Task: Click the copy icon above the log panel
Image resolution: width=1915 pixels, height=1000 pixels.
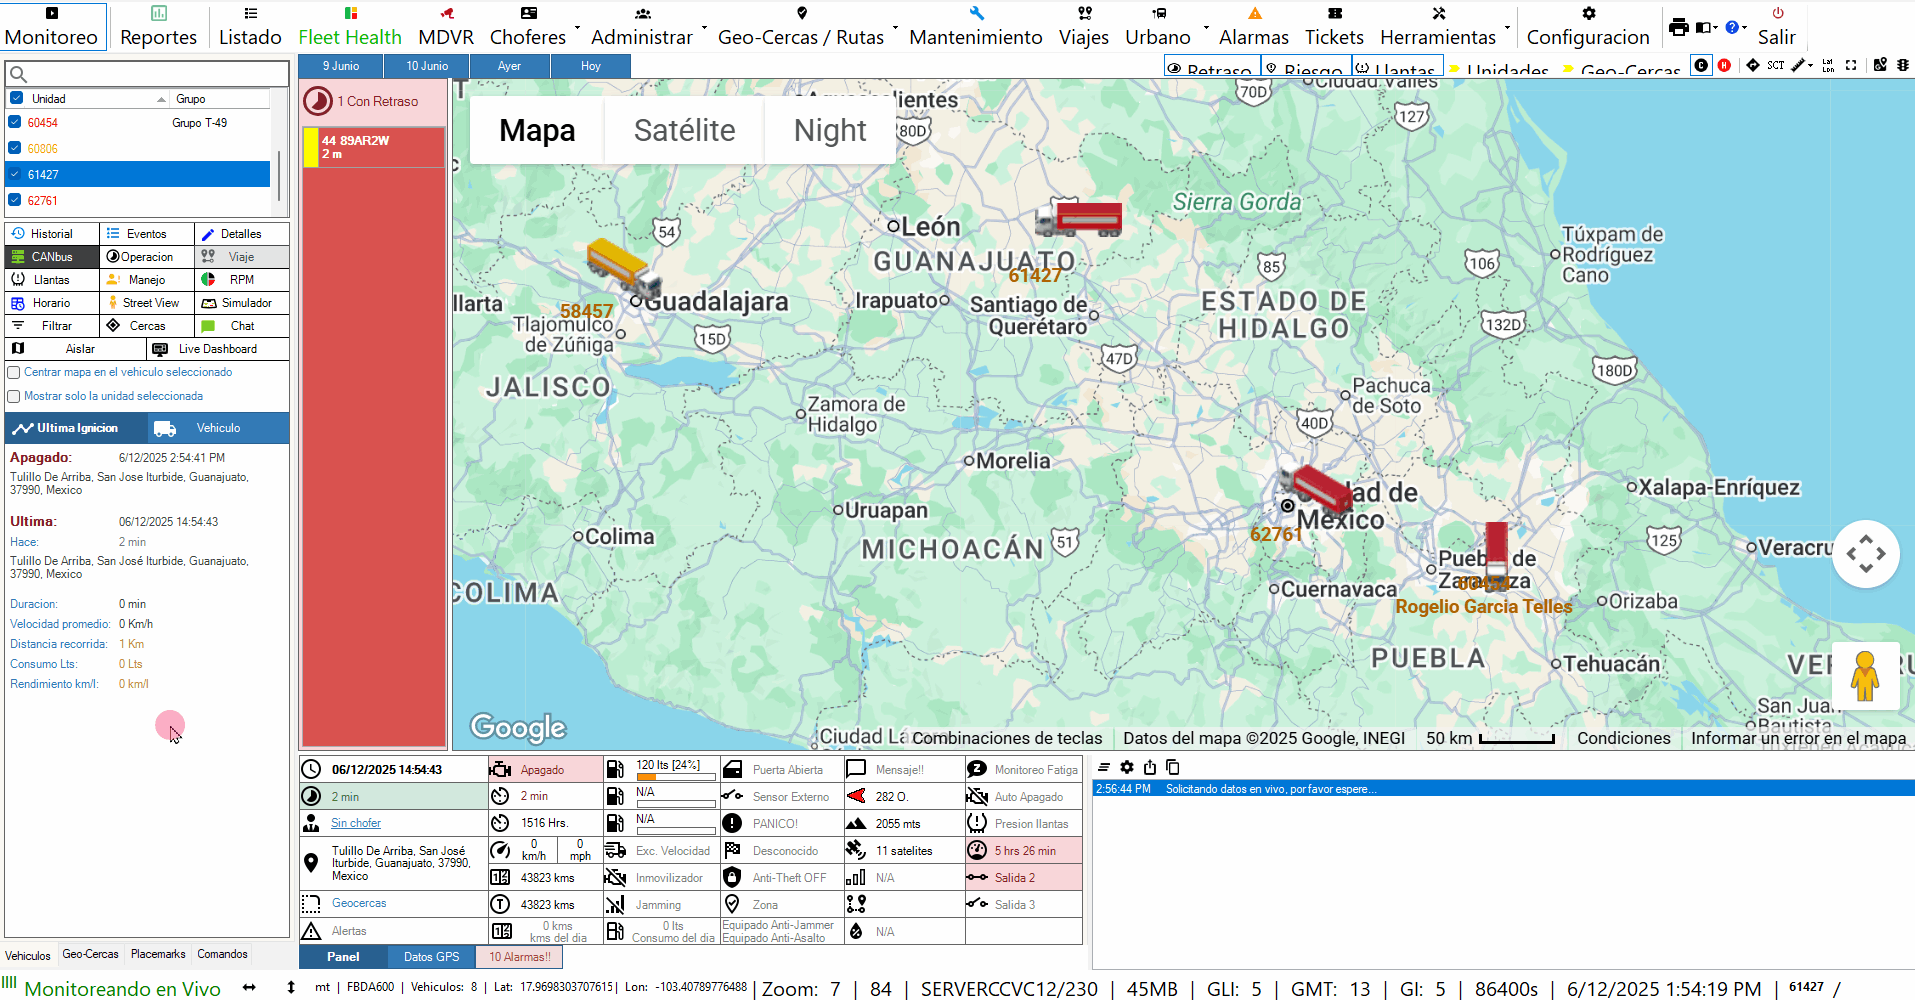Action: tap(1173, 767)
